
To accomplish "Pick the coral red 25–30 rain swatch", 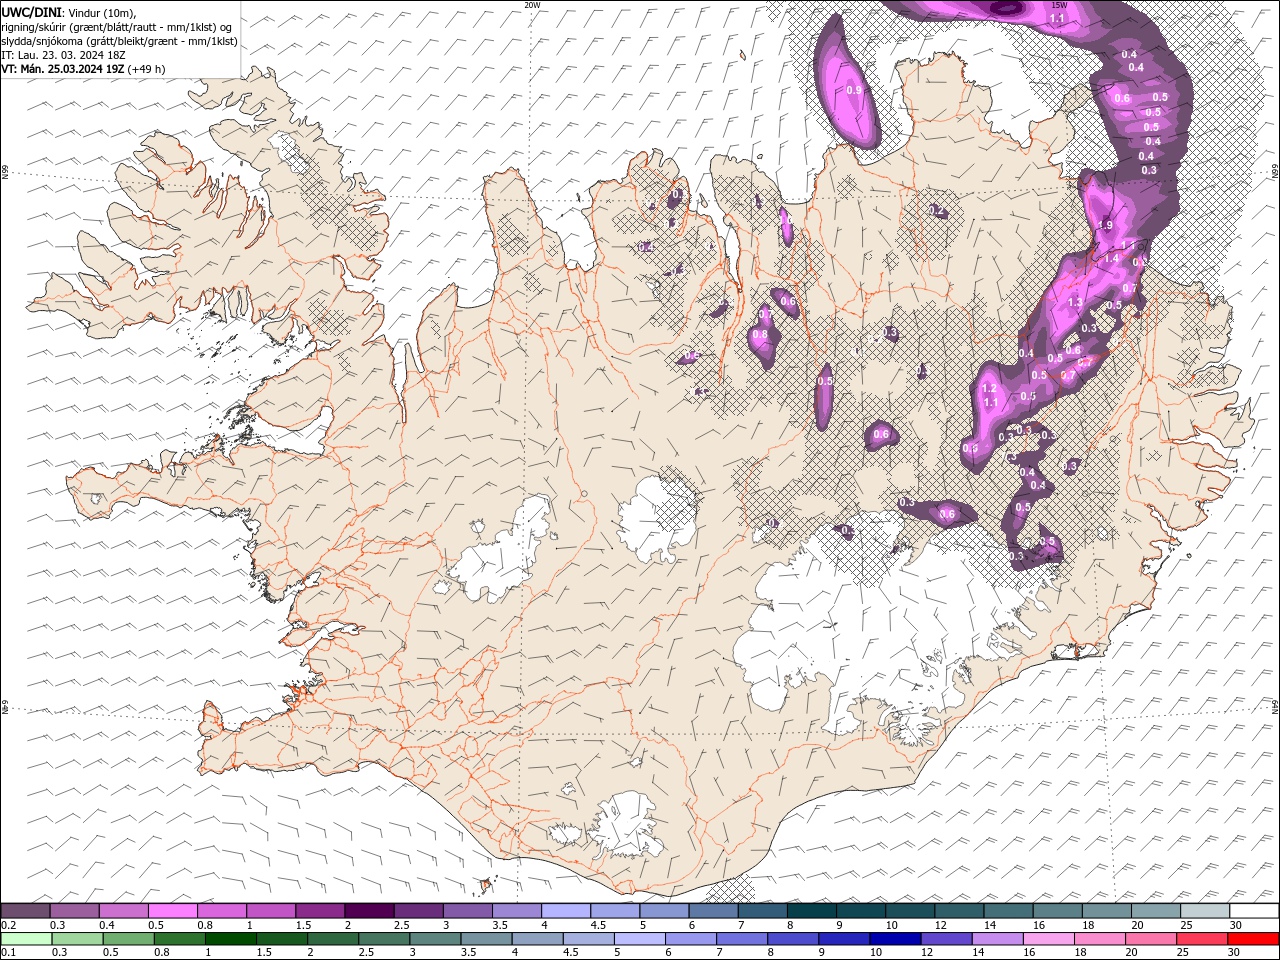I will pos(1202,939).
